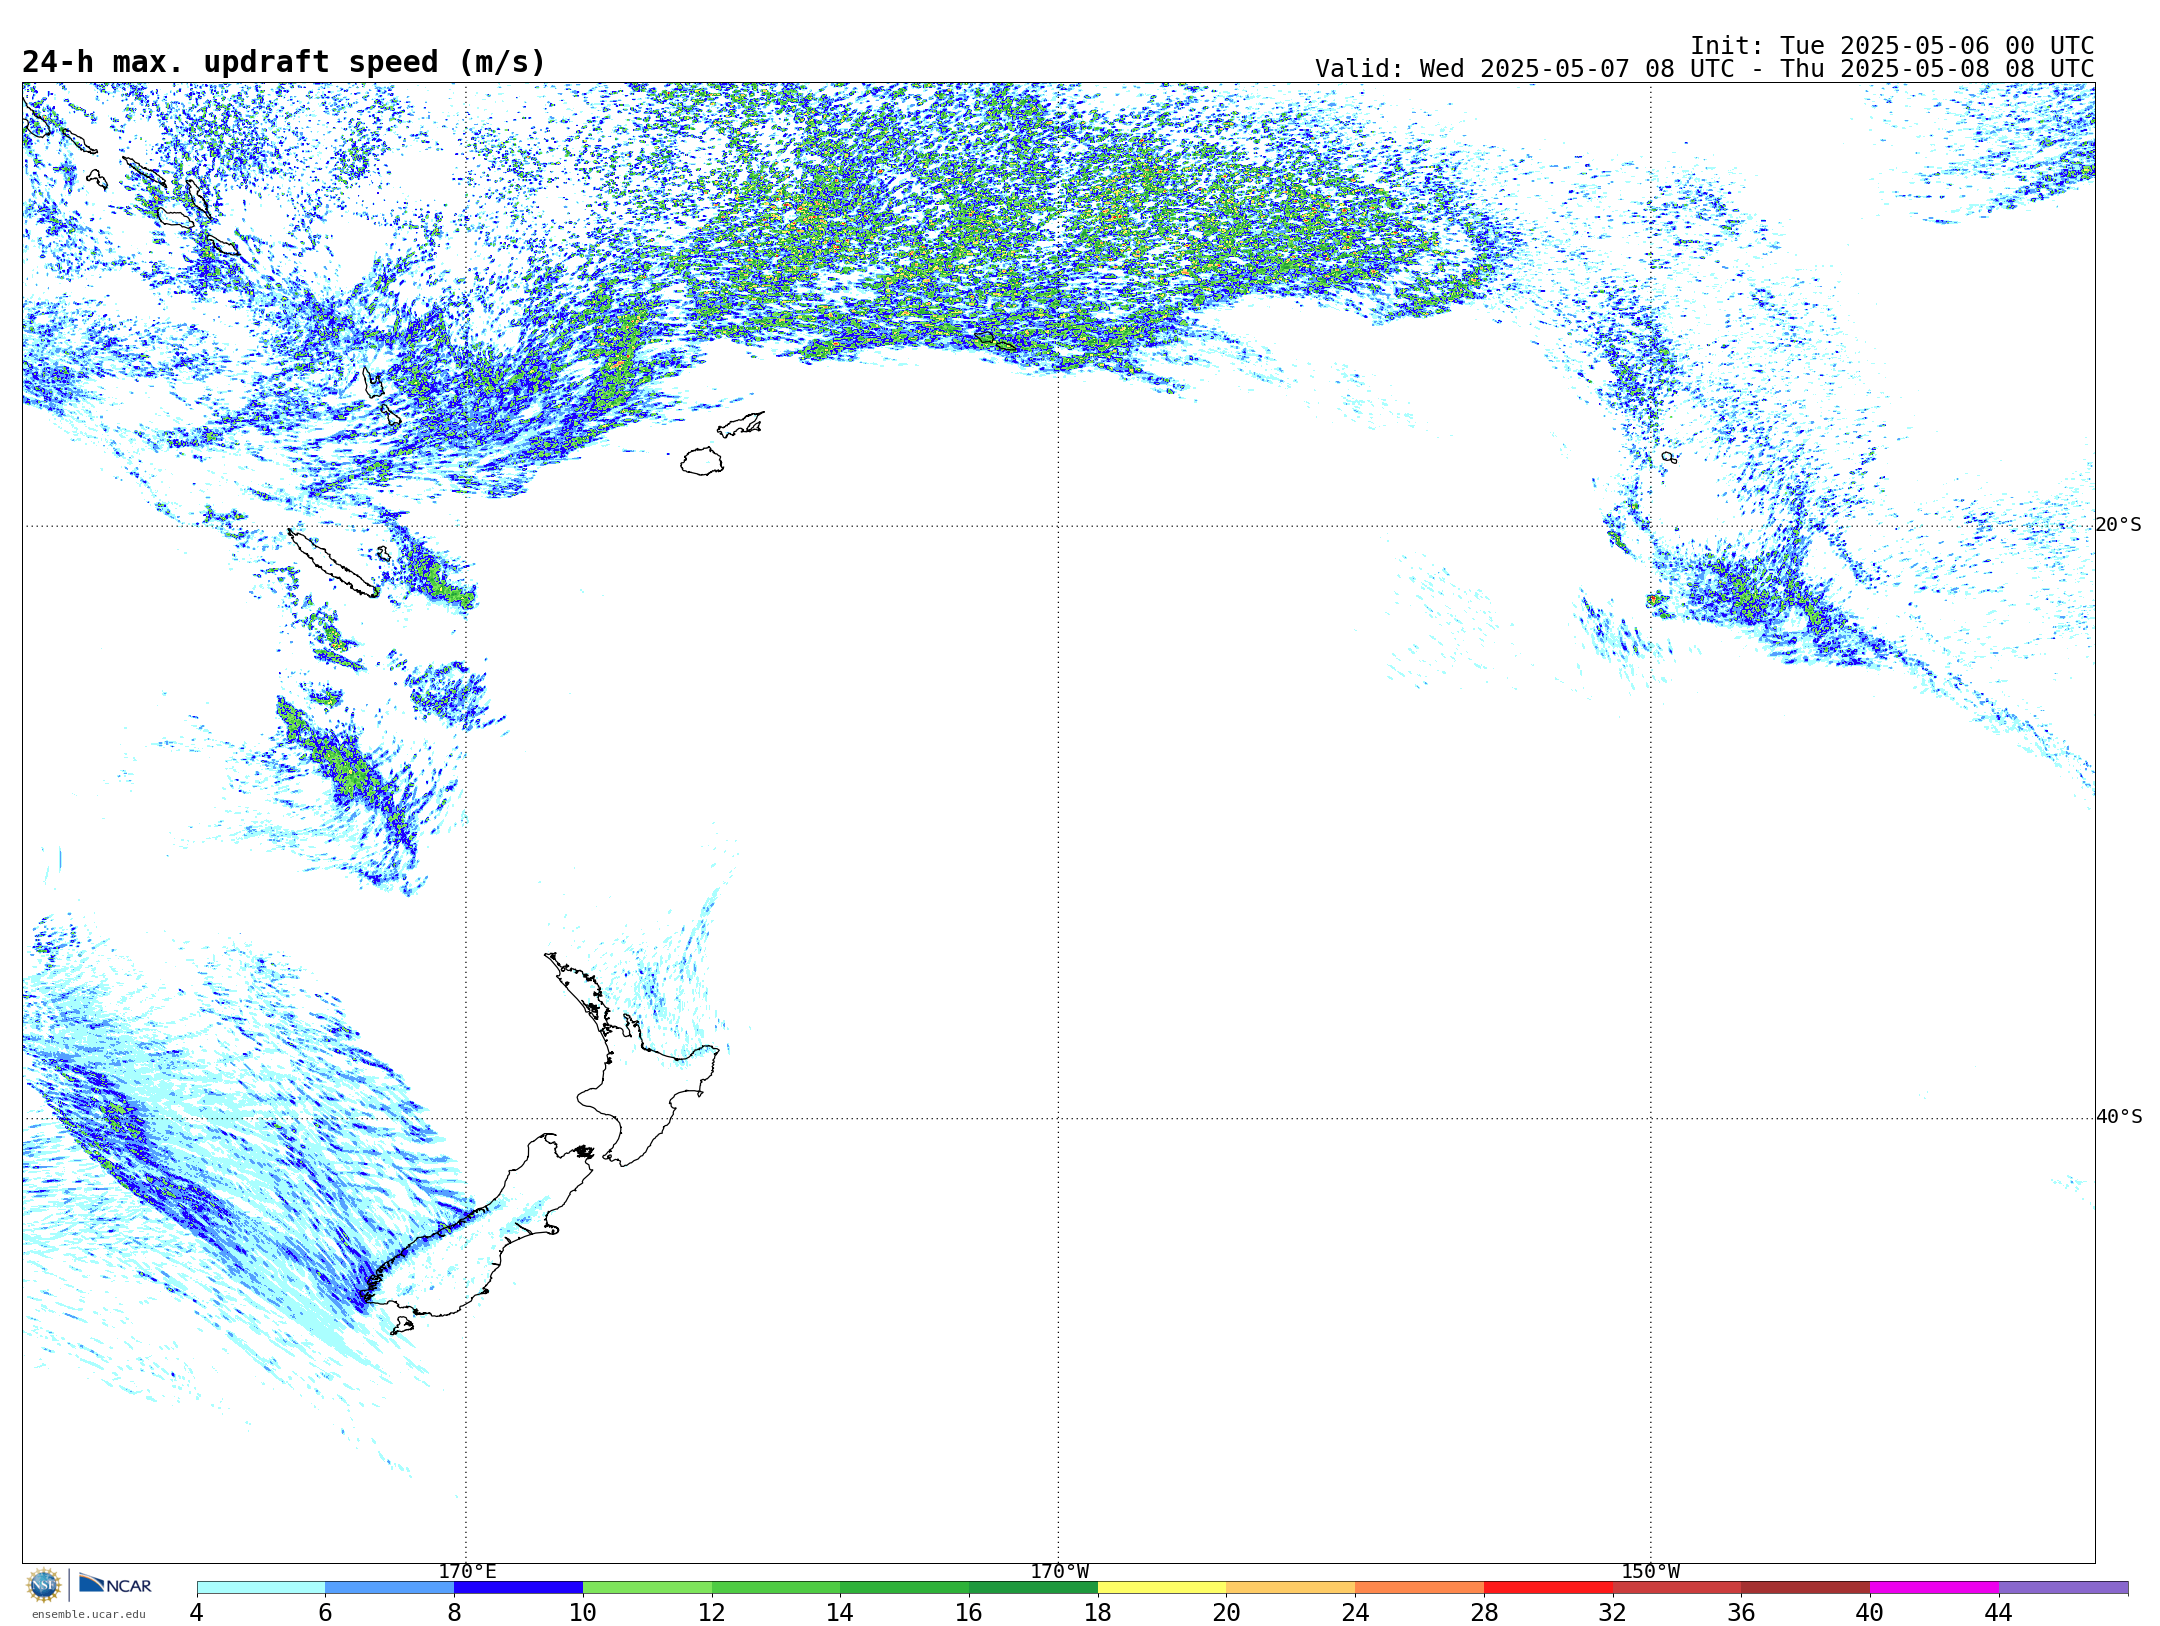This screenshot has height=1626, width=2160.
Task: Select the light cyan 4–6 colorbar segment
Action: pos(261,1588)
